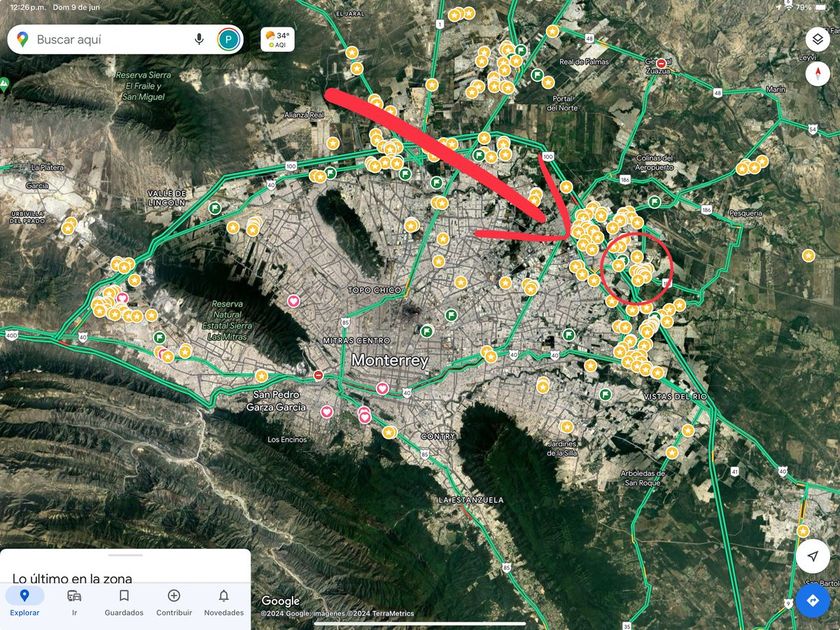This screenshot has width=840, height=630.
Task: Tap the Real de Palmas label
Action: pyautogui.click(x=584, y=62)
